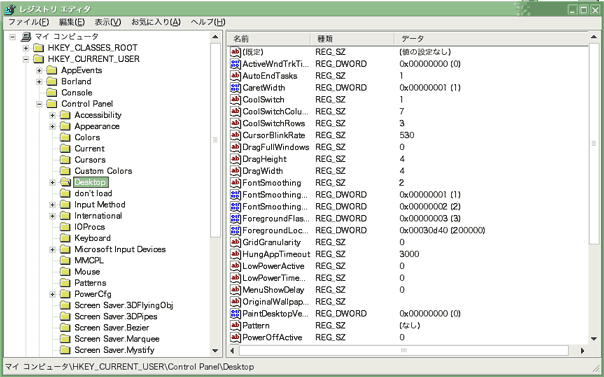Select the don't load key
Image resolution: width=604 pixels, height=377 pixels.
tap(93, 193)
